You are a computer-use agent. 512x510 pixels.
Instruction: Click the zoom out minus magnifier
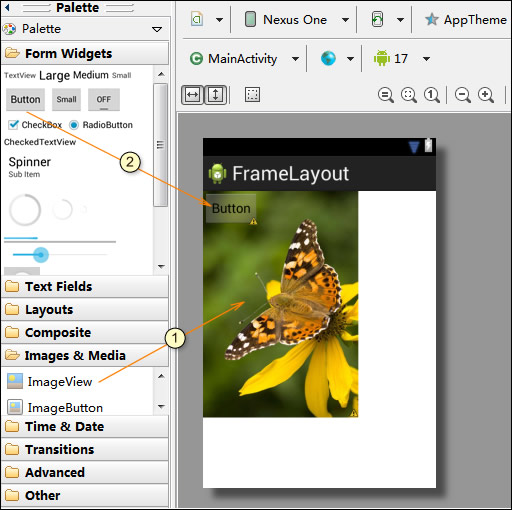pos(463,95)
